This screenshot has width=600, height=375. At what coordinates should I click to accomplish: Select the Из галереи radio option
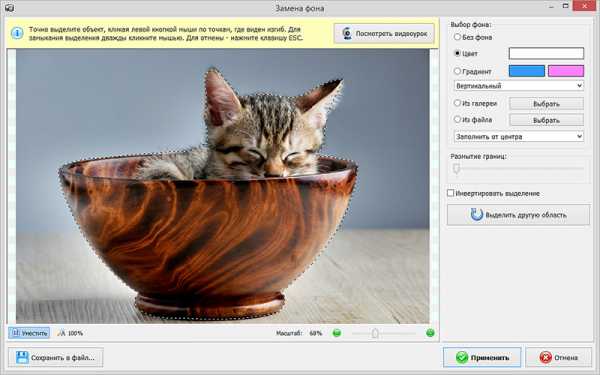tap(457, 103)
